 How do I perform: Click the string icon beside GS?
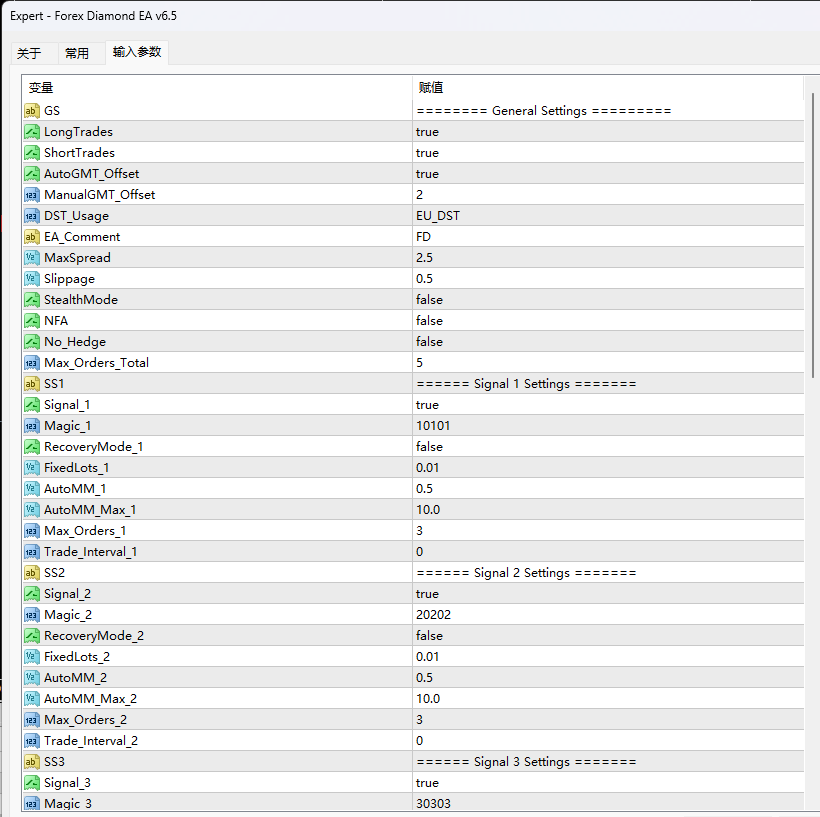tap(31, 111)
